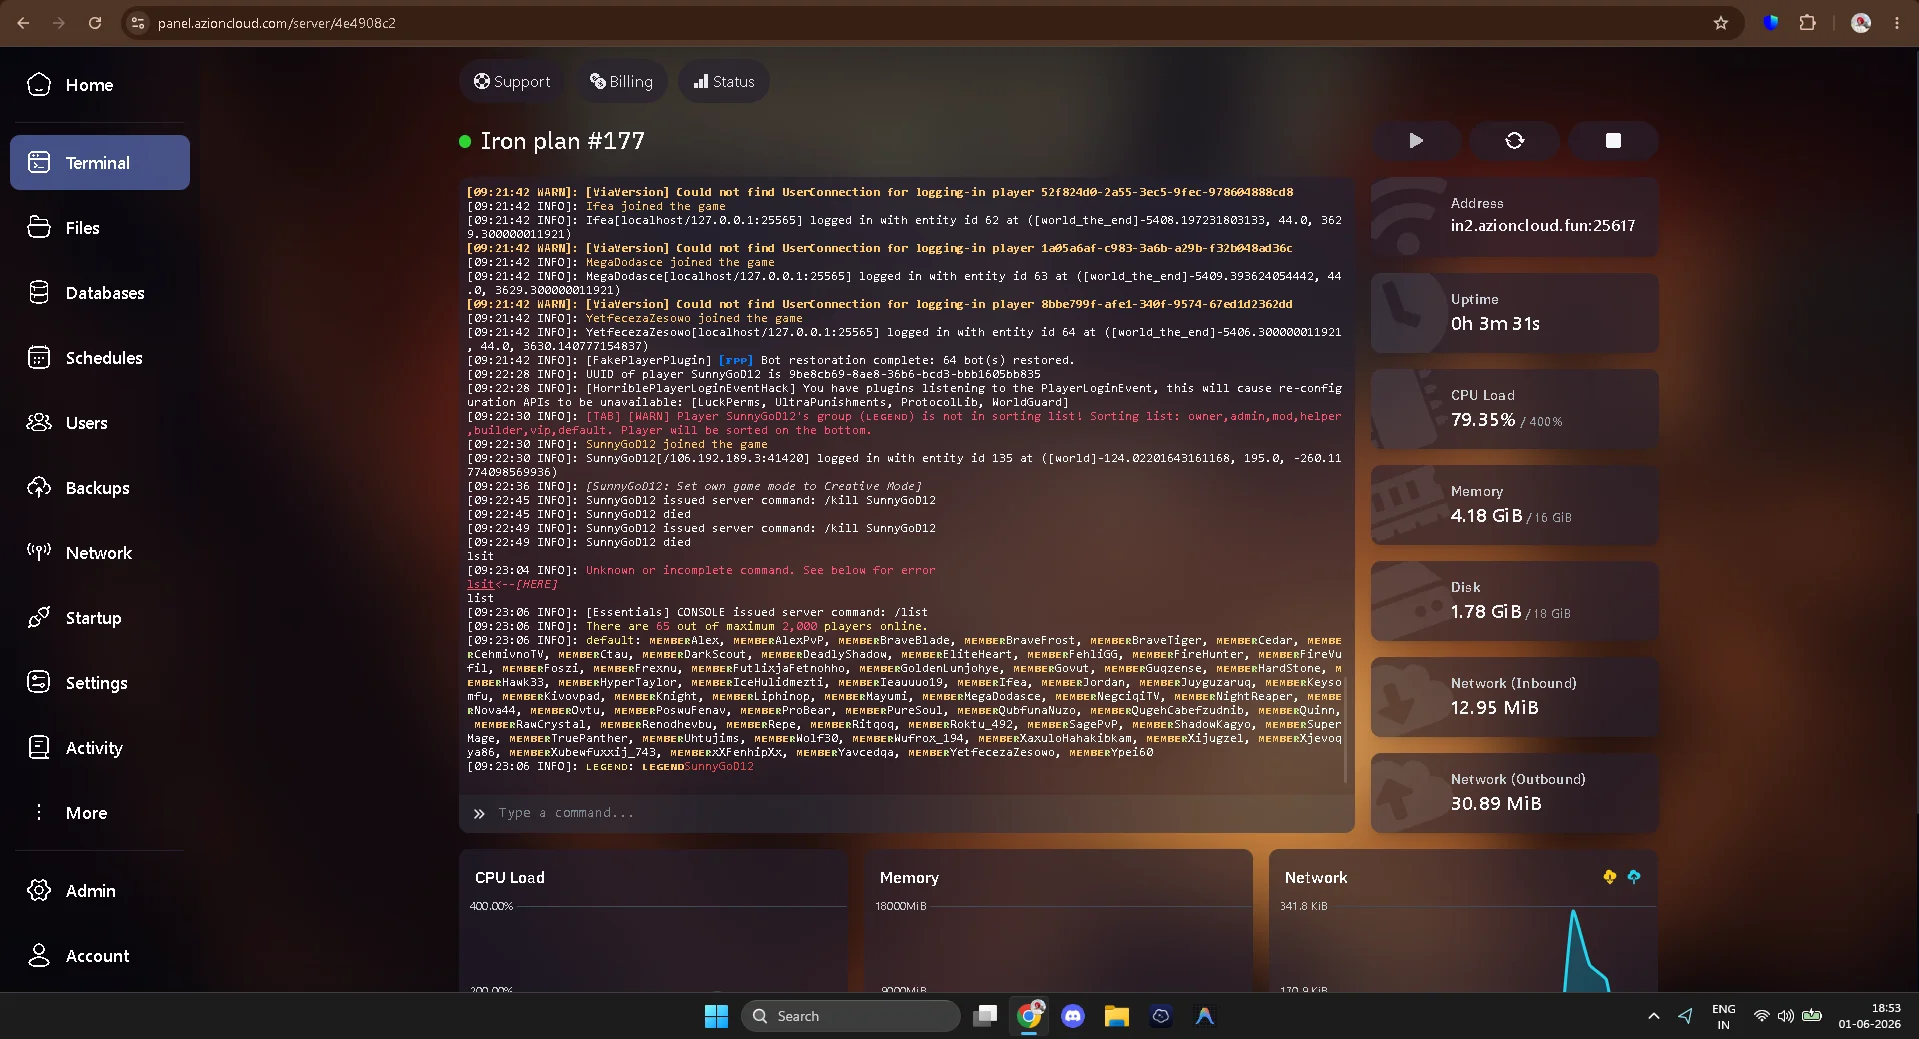
Task: Open File Explorer from the taskbar
Action: click(x=1117, y=1016)
